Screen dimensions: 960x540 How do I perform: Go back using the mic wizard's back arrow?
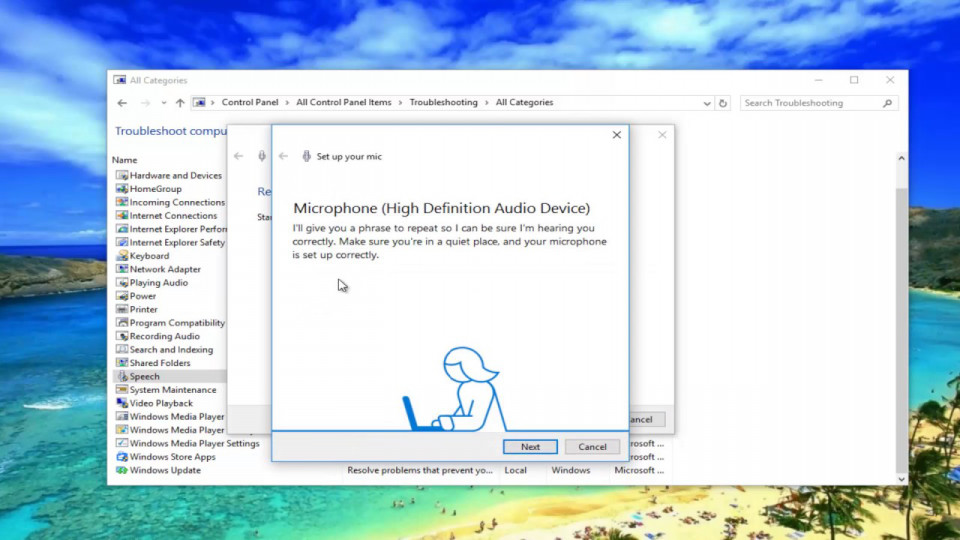coord(283,156)
